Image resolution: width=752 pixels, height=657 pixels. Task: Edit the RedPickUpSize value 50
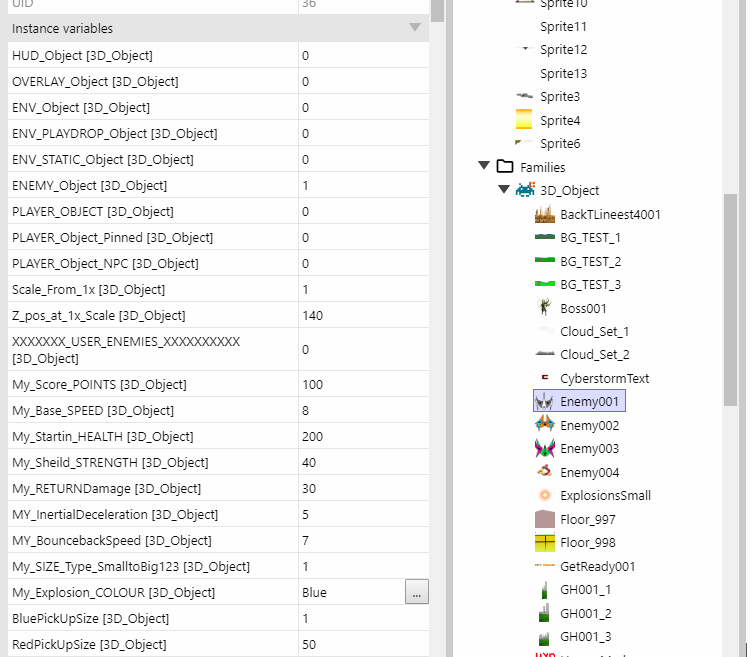pyautogui.click(x=363, y=645)
